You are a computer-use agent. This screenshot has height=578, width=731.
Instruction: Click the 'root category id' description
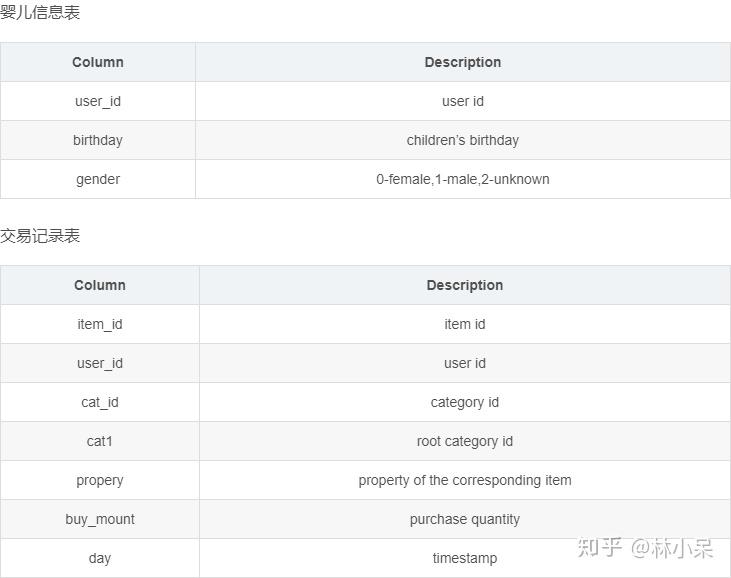[x=464, y=441]
